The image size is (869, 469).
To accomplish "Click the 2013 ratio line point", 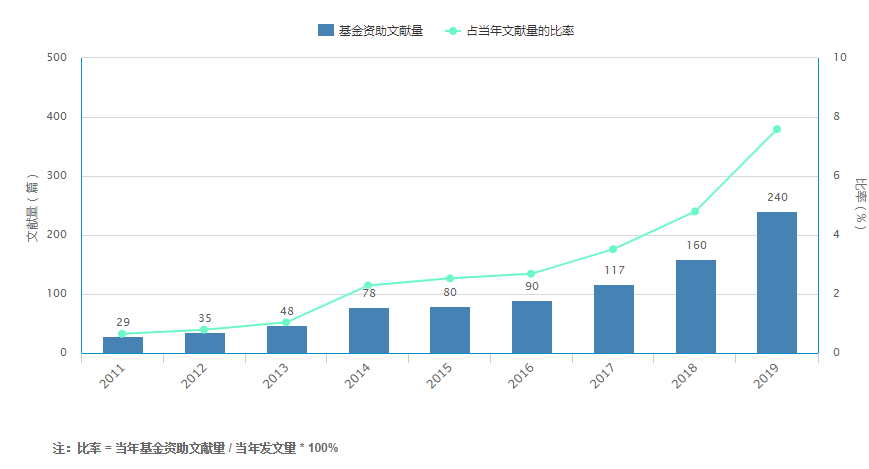I will click(286, 322).
